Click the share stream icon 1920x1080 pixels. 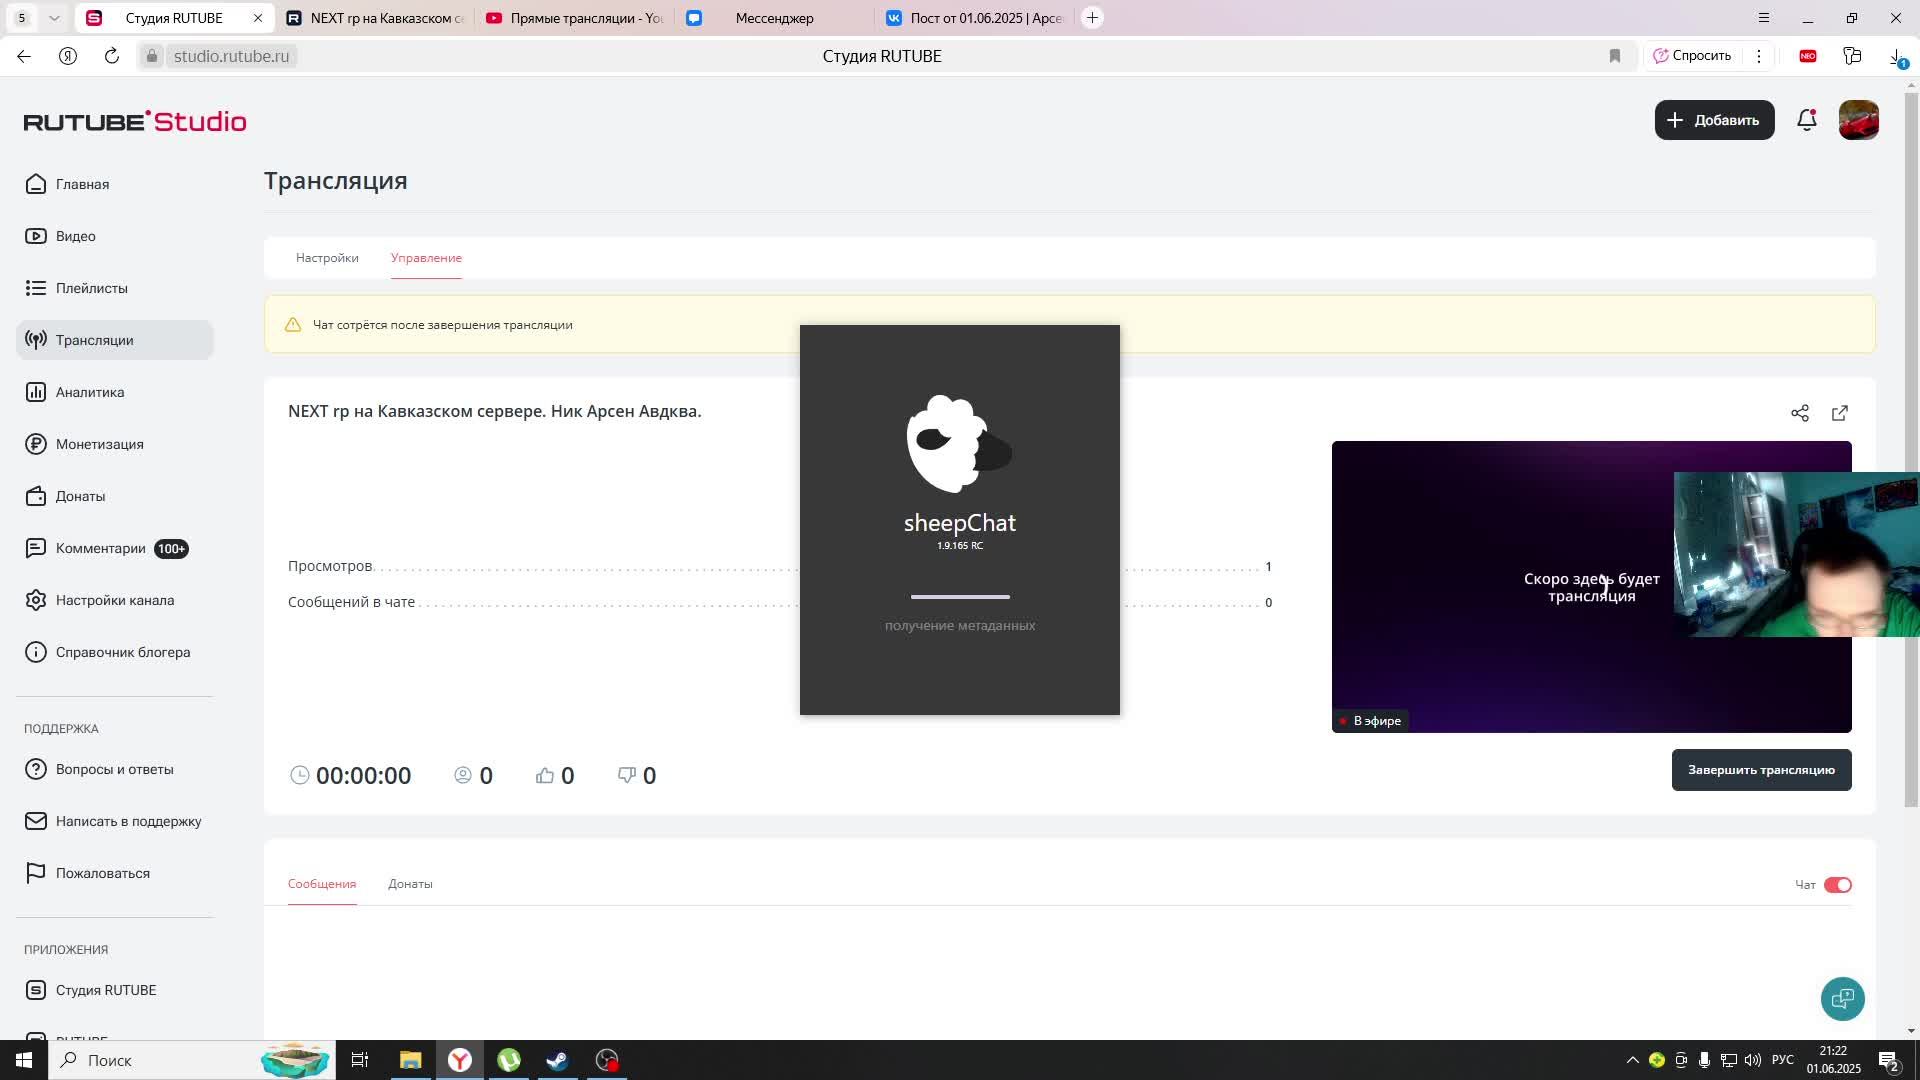pyautogui.click(x=1800, y=413)
